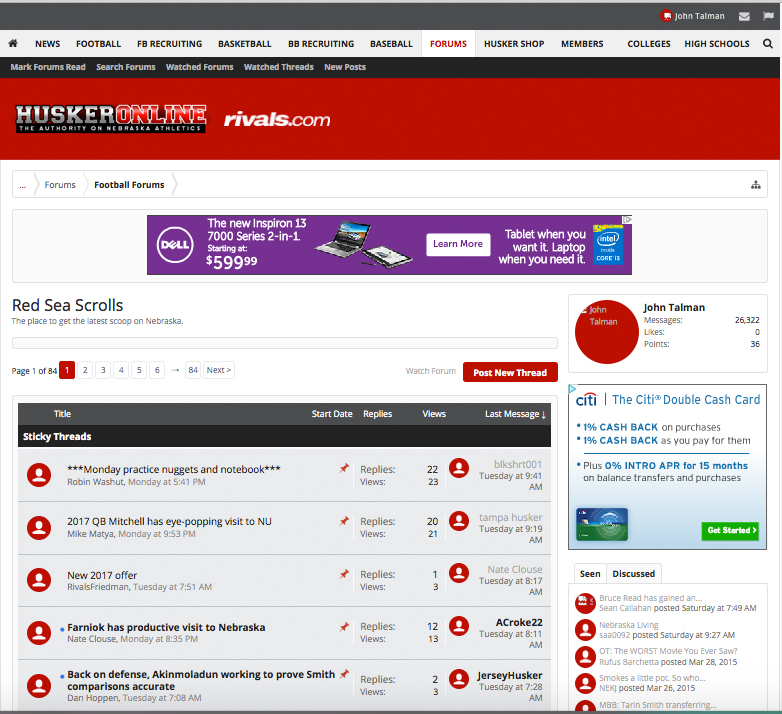
Task: Click blkshrt001 last poster avatar
Action: pyautogui.click(x=459, y=468)
